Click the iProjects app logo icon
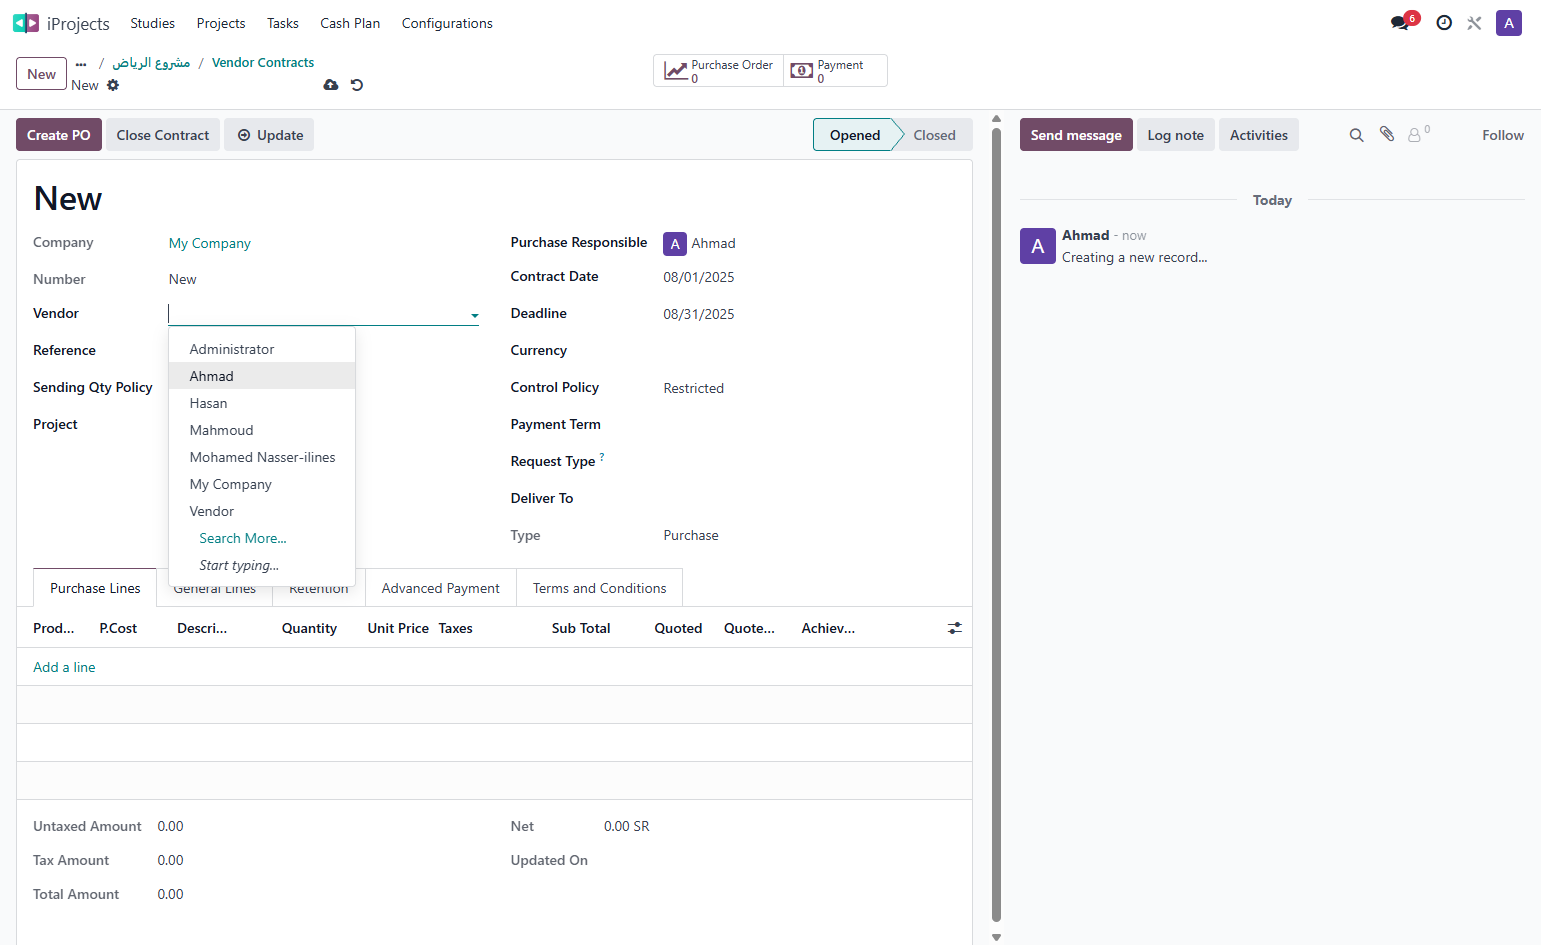Image resolution: width=1541 pixels, height=945 pixels. (26, 23)
